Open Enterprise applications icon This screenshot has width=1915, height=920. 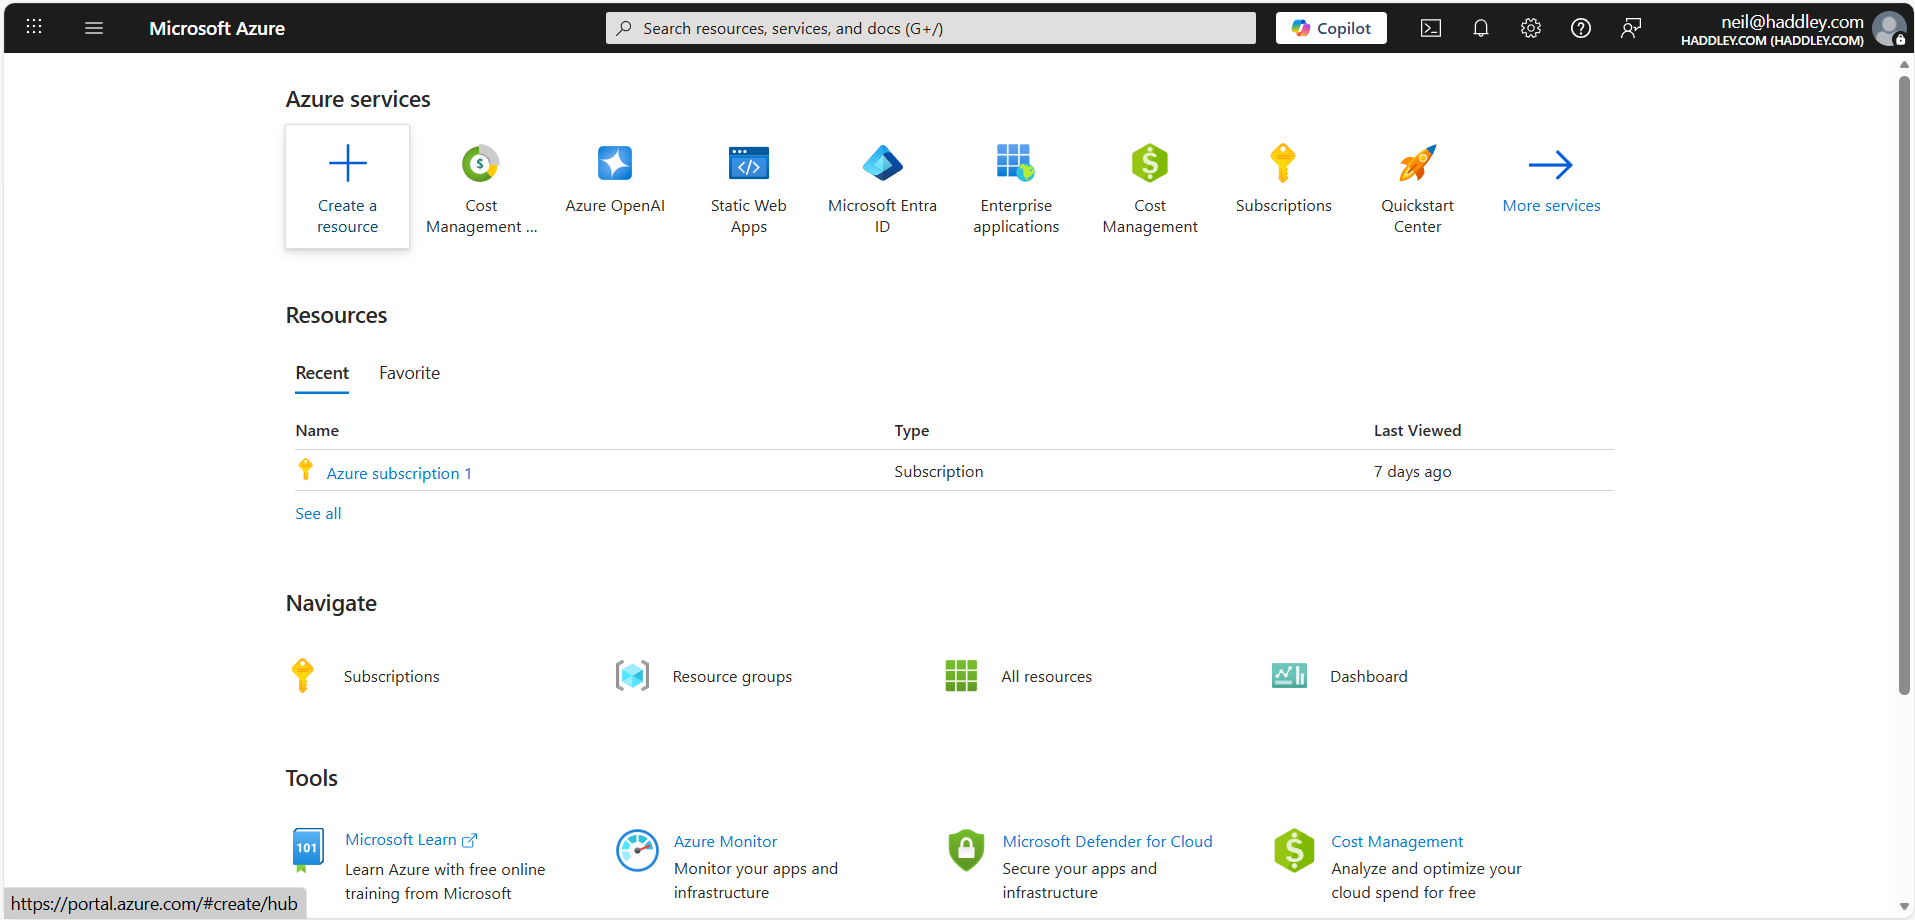pyautogui.click(x=1015, y=164)
